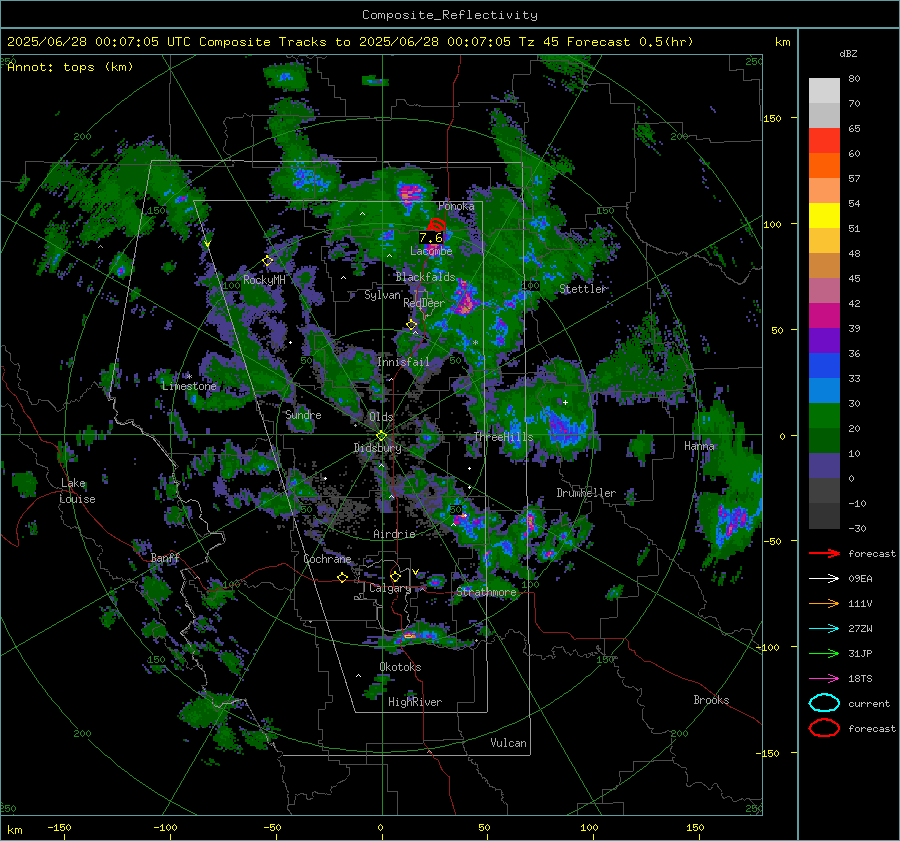Select the cyan 27ZW track arrow
This screenshot has width=900, height=841.
[824, 629]
